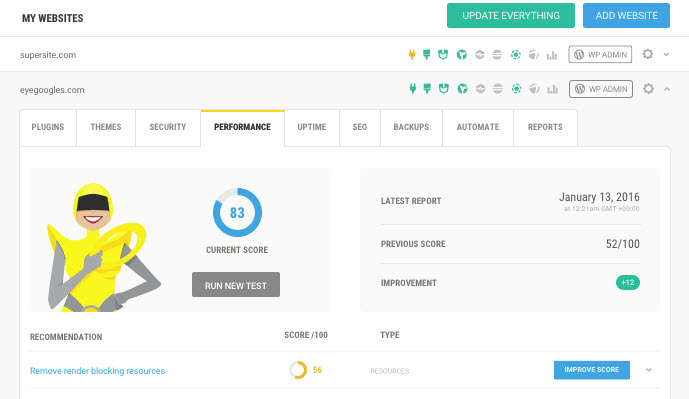Screen dimensions: 689x399
Task: Click the gray automate icon for eyegoogles.com
Action: coord(535,89)
